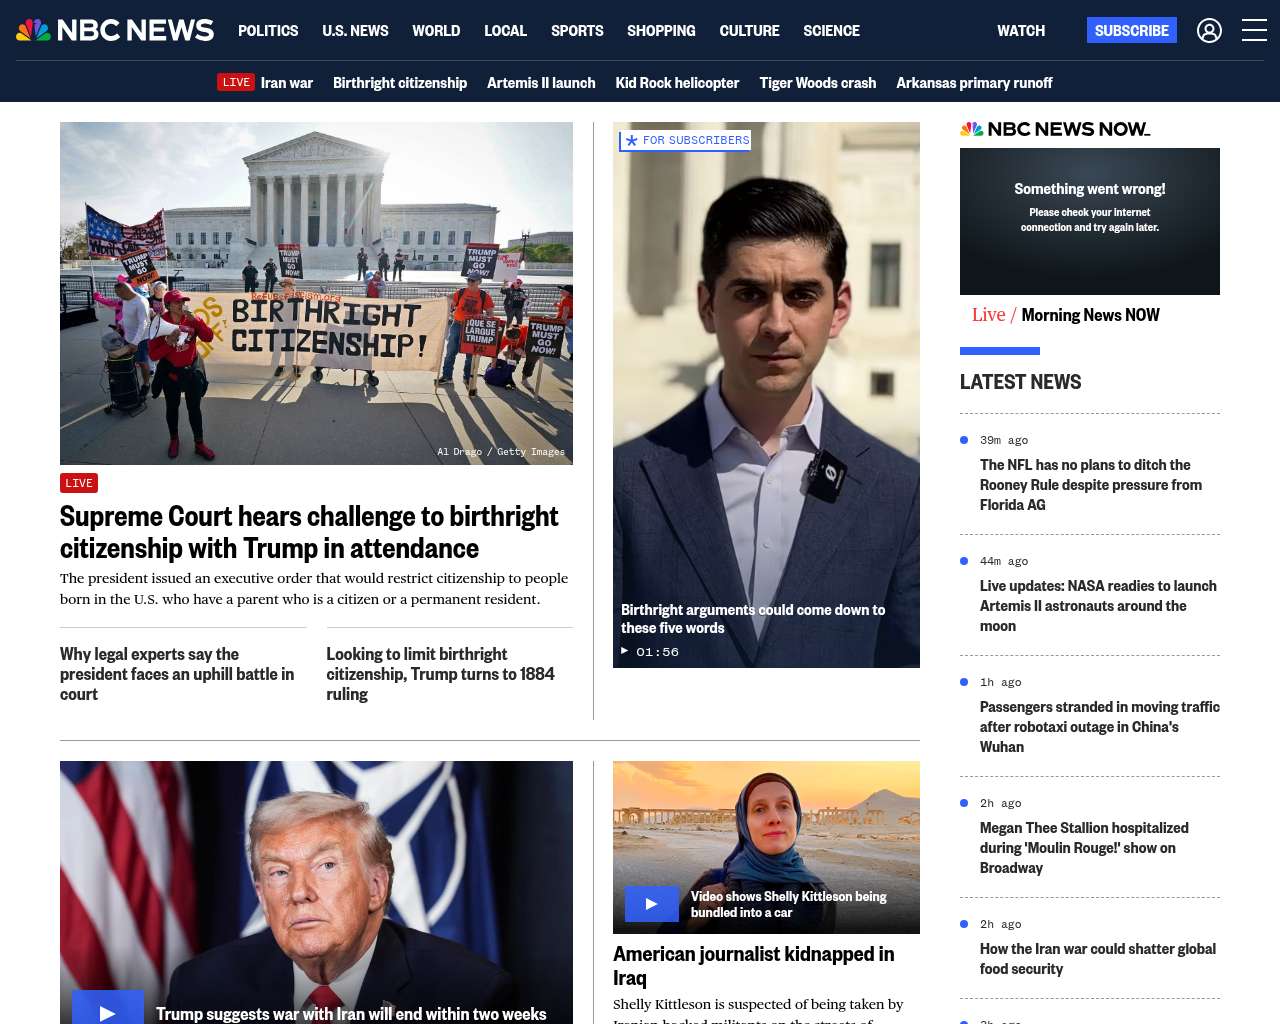1280x1024 pixels.
Task: Click the Supreme Court protest photo
Action: click(316, 293)
